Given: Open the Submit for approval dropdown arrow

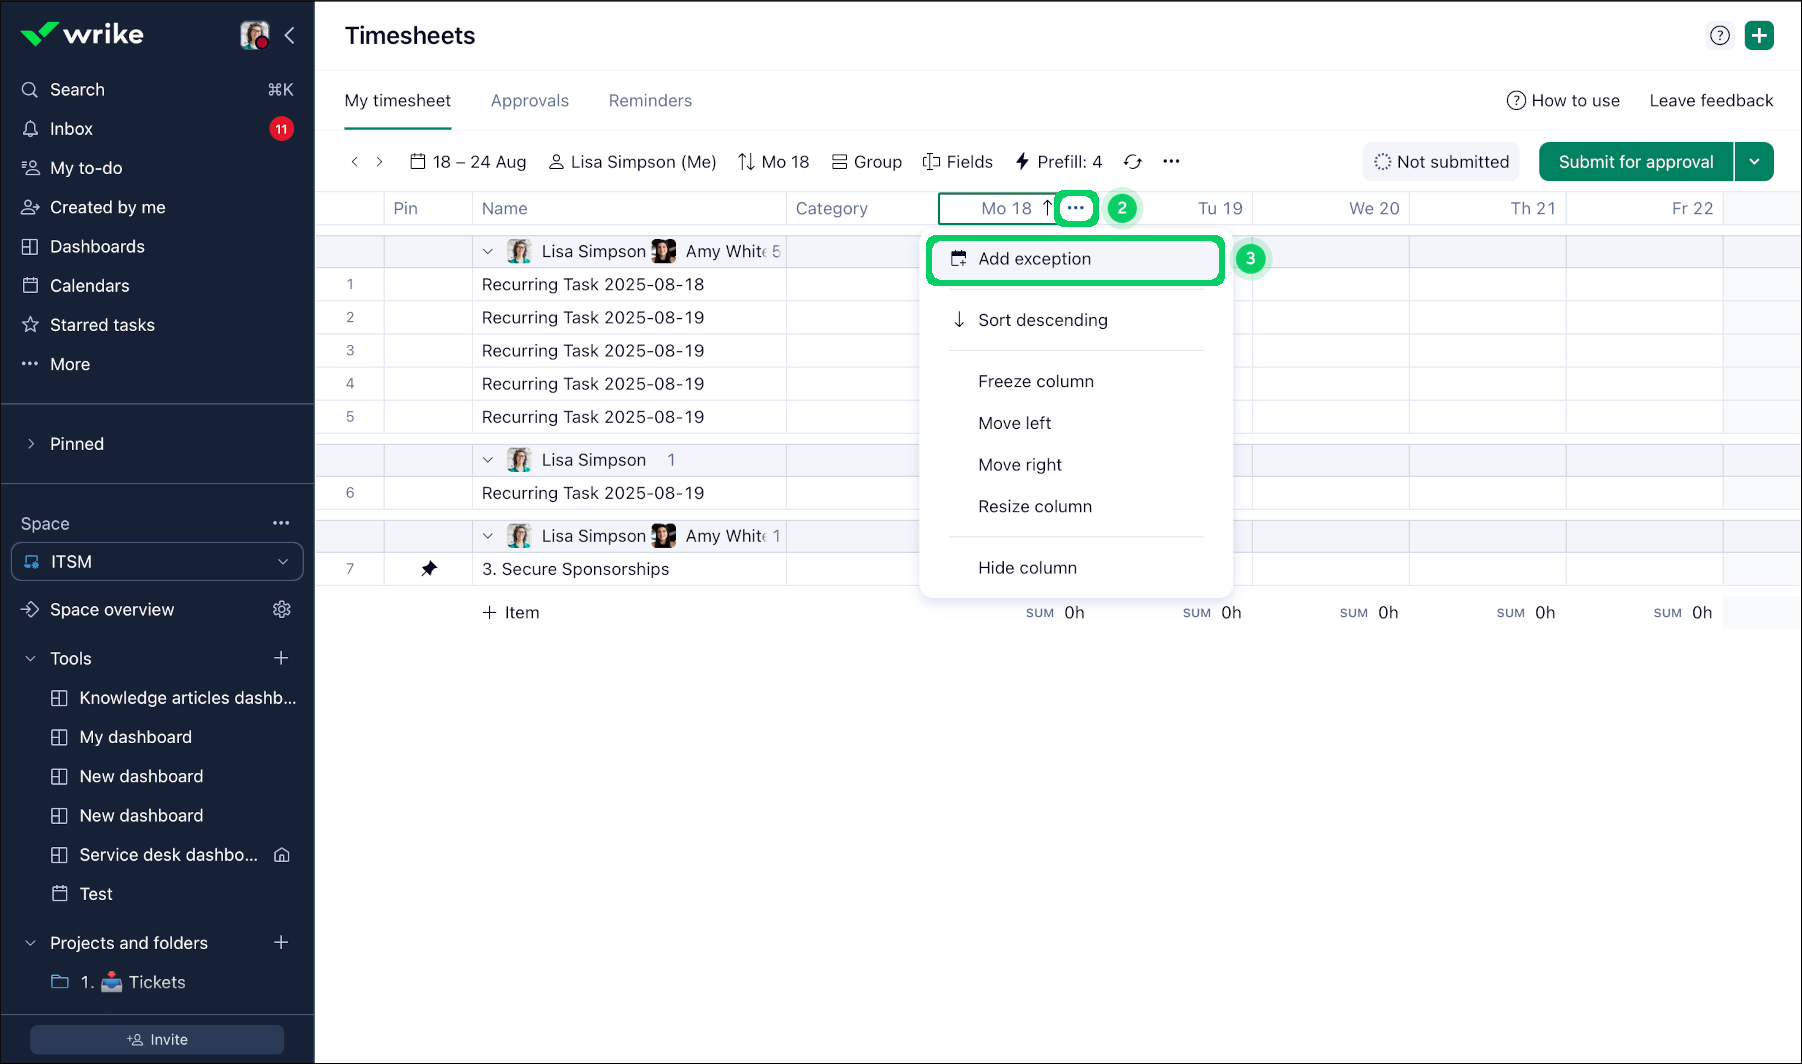Looking at the screenshot, I should (1755, 162).
